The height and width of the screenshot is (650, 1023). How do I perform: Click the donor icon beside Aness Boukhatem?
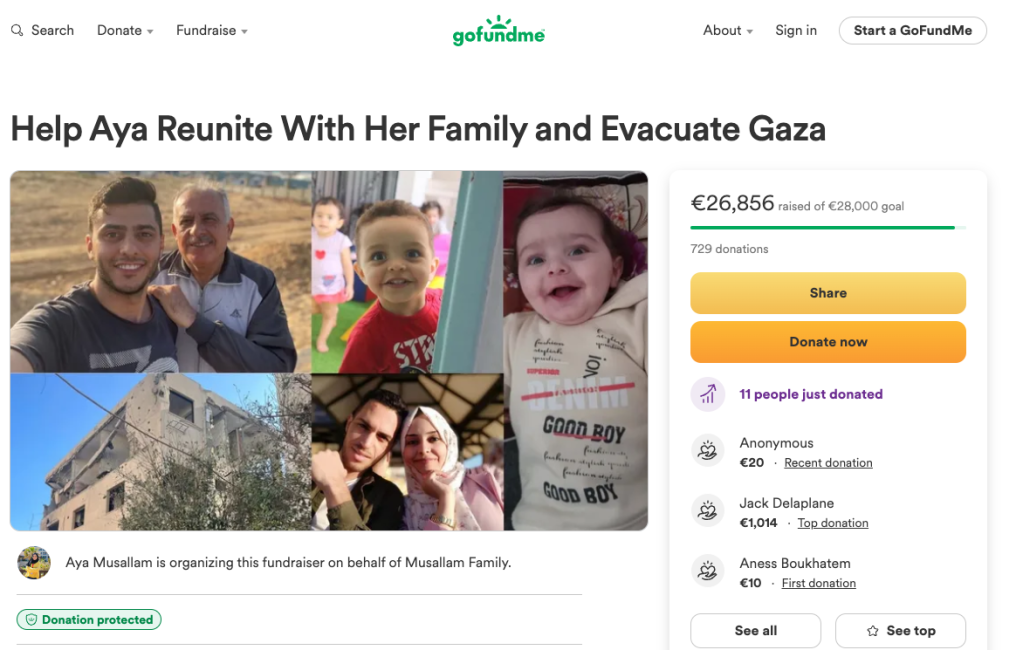click(708, 572)
